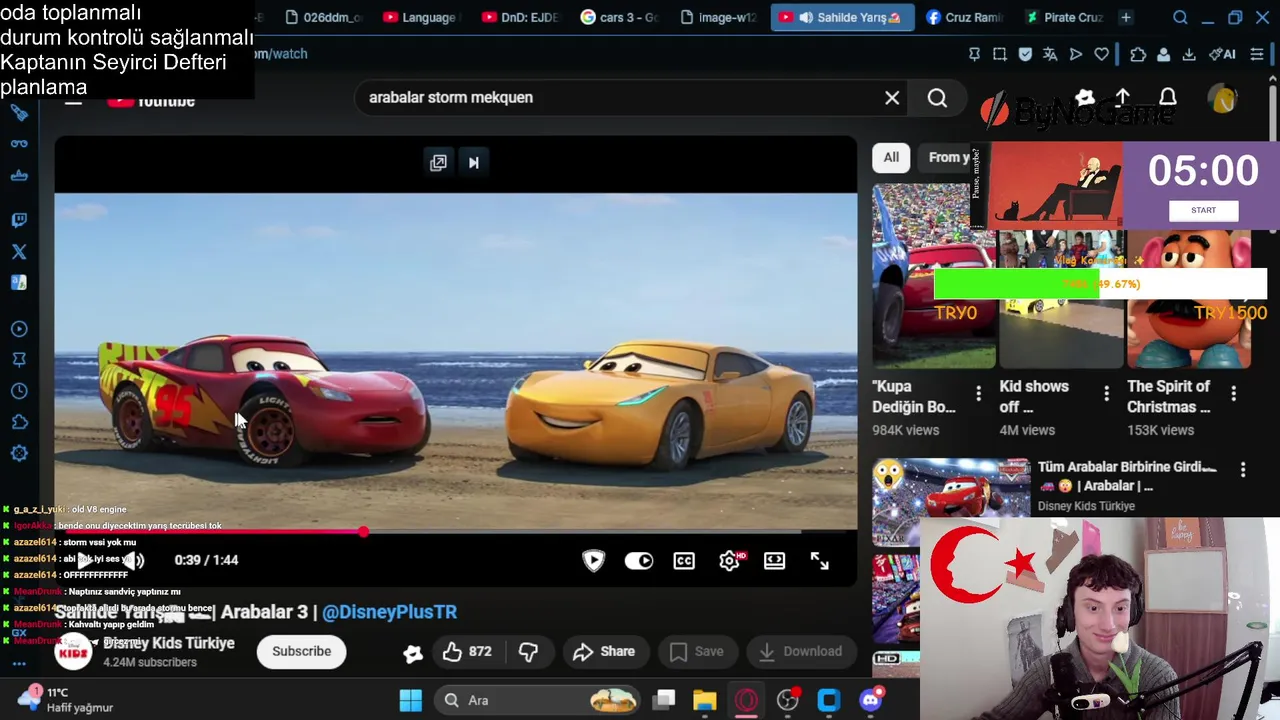1280x720 pixels.
Task: Open YouTube notifications bell
Action: click(1167, 97)
